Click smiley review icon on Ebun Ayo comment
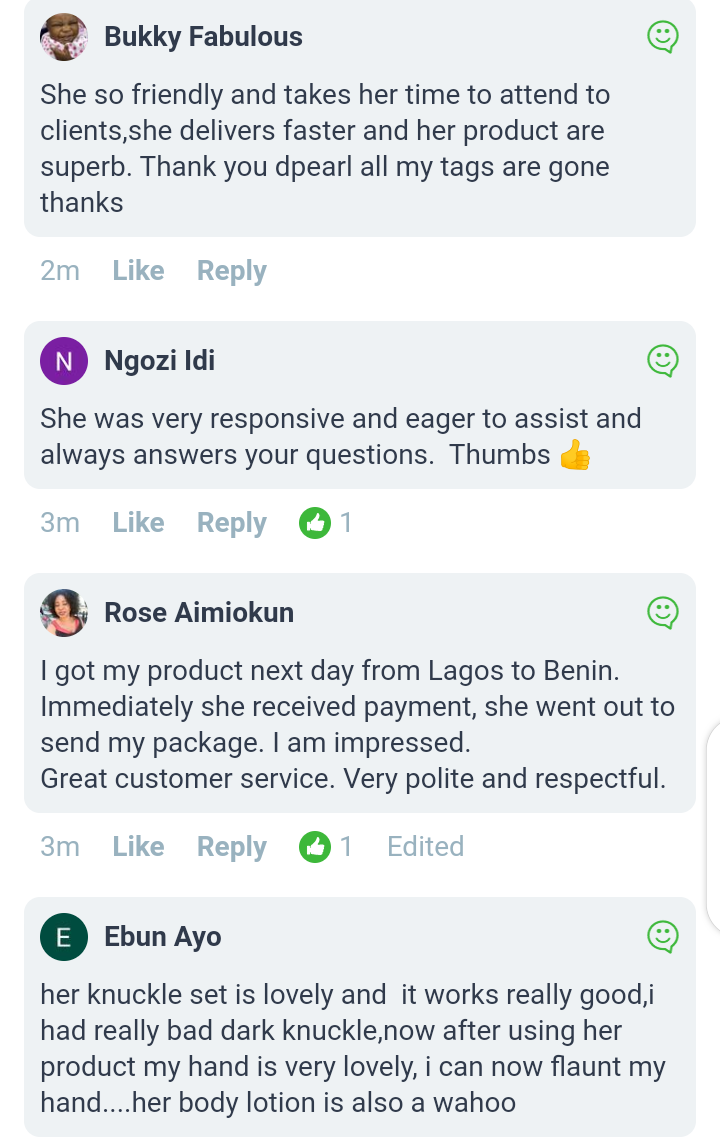This screenshot has height=1137, width=720. 662,937
